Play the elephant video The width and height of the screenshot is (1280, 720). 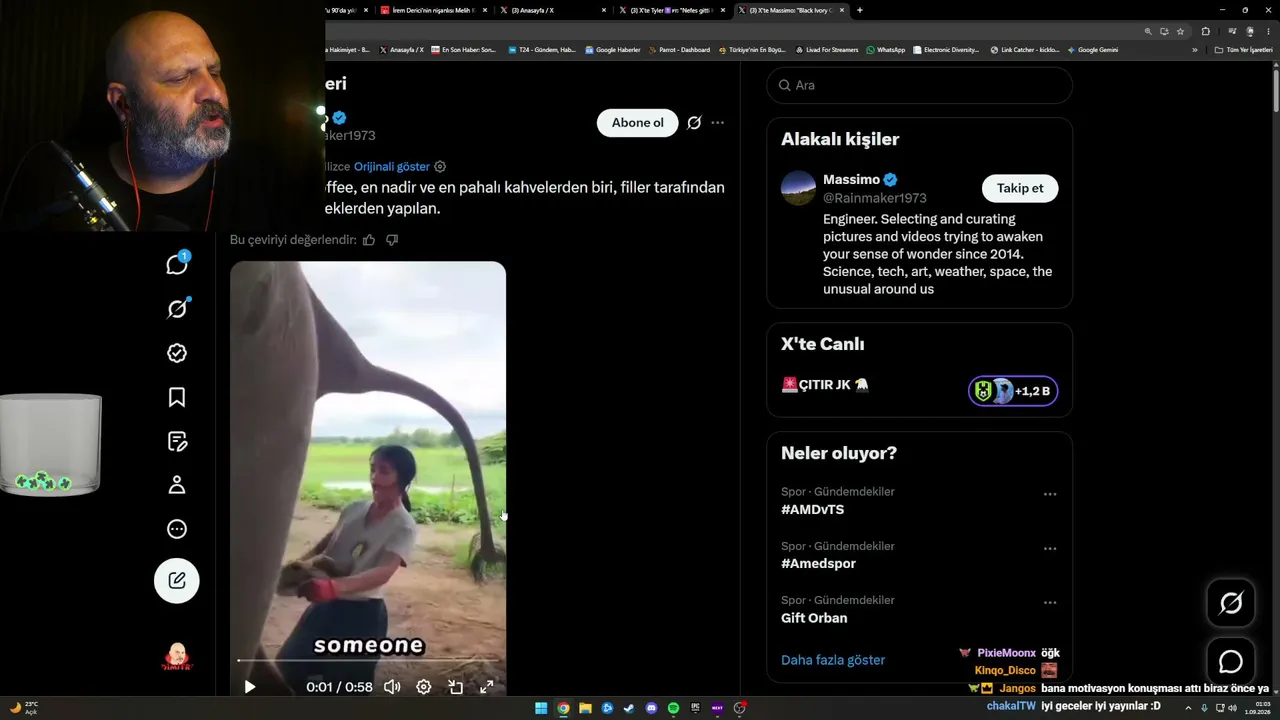pos(250,687)
